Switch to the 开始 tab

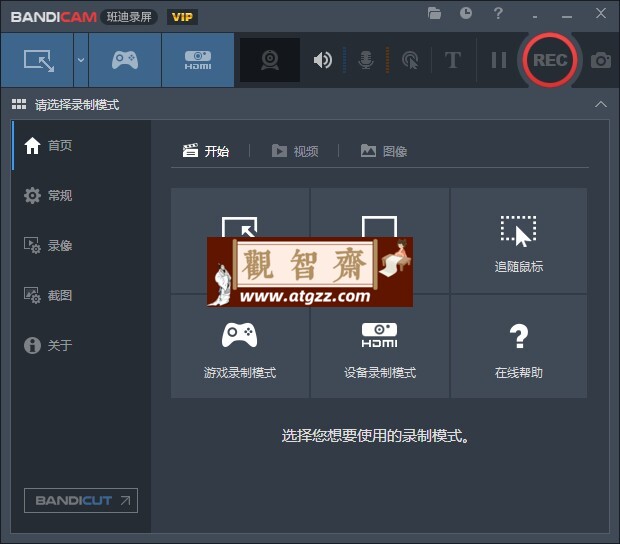(206, 151)
